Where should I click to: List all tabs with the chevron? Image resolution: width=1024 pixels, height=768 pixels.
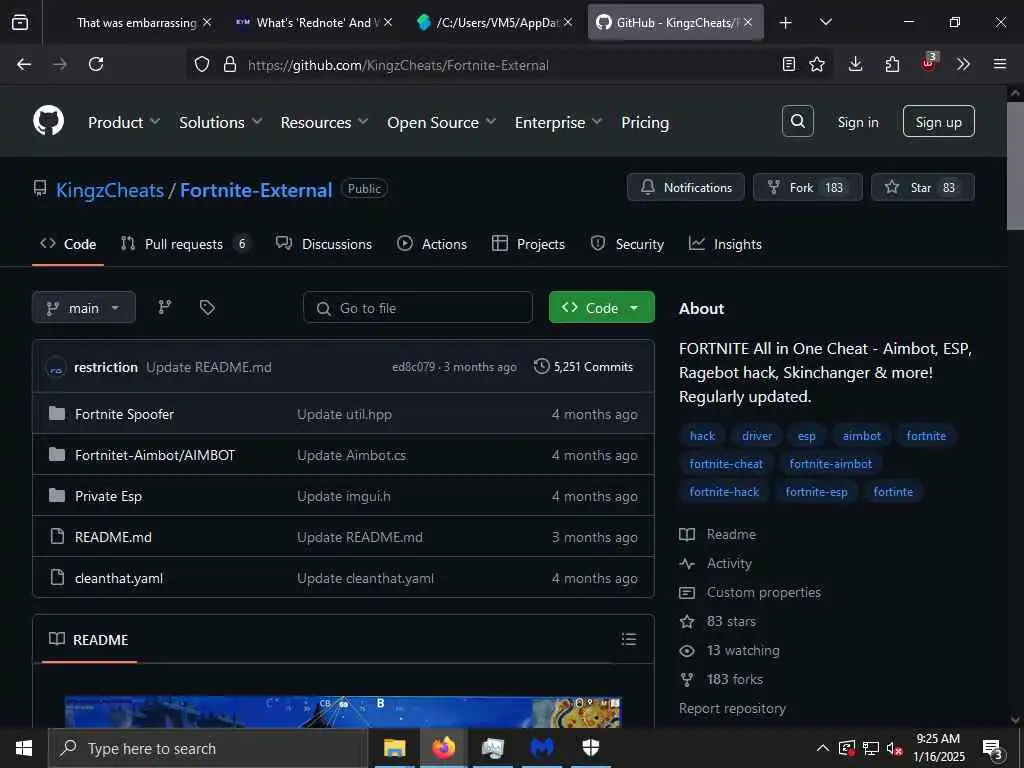825,22
